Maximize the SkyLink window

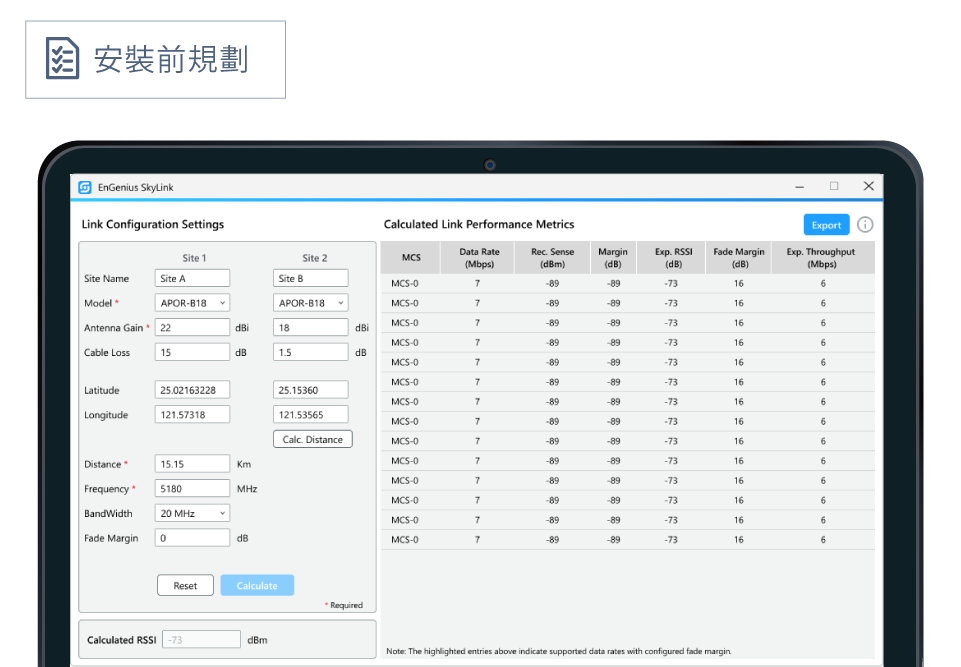tap(834, 186)
